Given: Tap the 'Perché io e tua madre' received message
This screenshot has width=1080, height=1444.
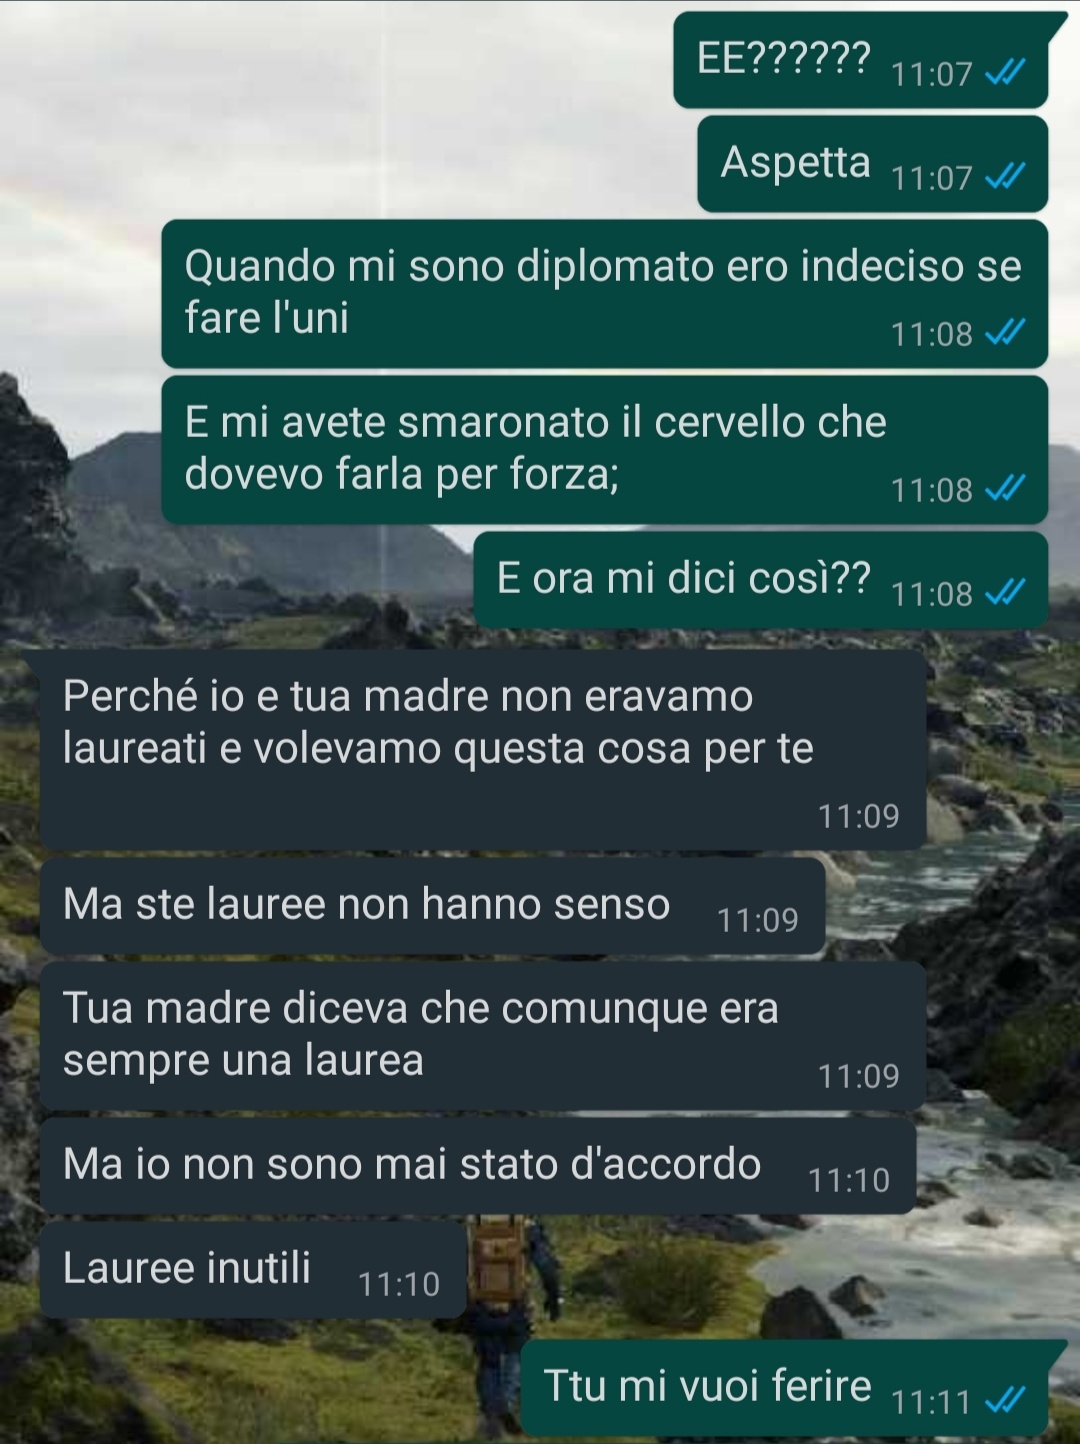Looking at the screenshot, I should [x=482, y=750].
